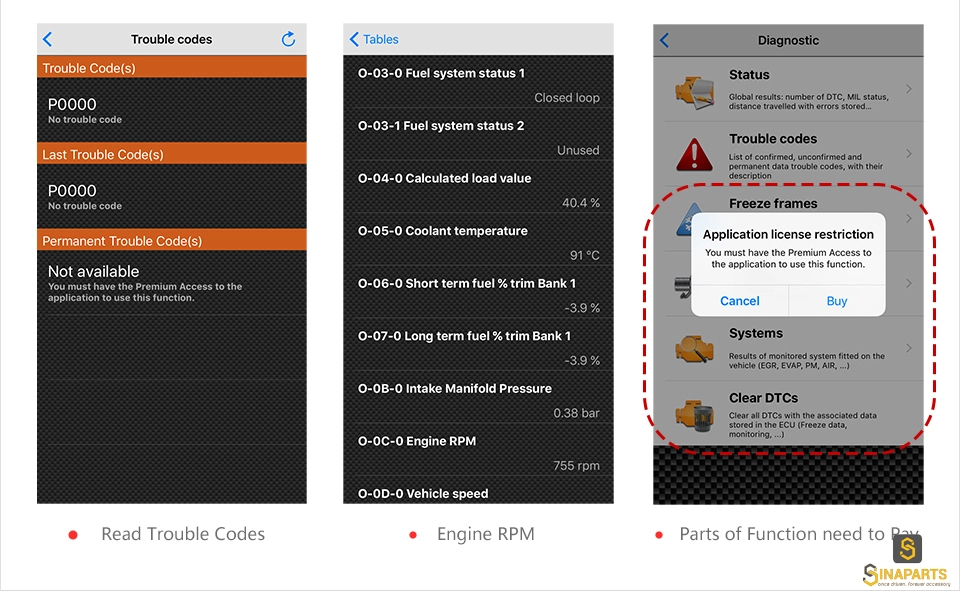
Task: Select the Trouble Code(s) orange header
Action: click(172, 68)
